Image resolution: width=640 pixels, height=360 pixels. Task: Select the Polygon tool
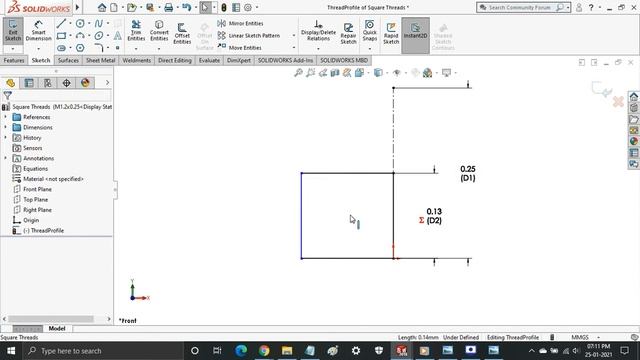coord(80,48)
